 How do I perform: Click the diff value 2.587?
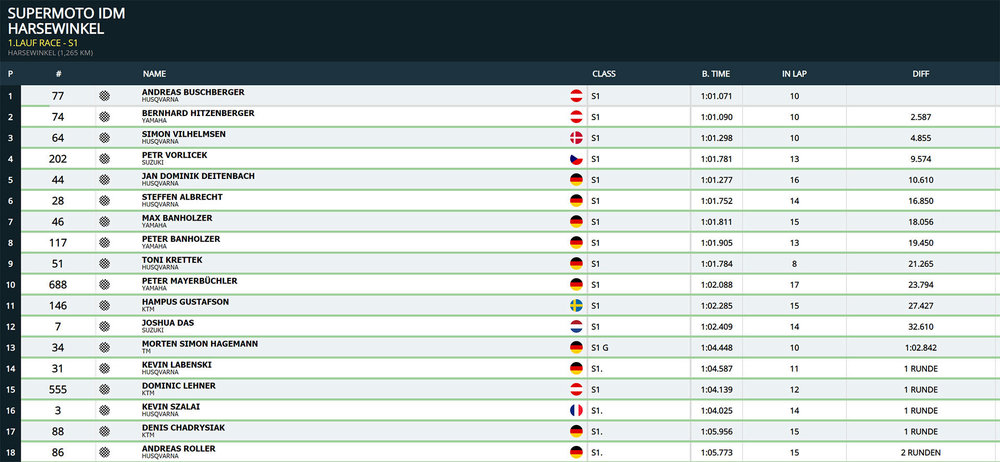click(921, 117)
